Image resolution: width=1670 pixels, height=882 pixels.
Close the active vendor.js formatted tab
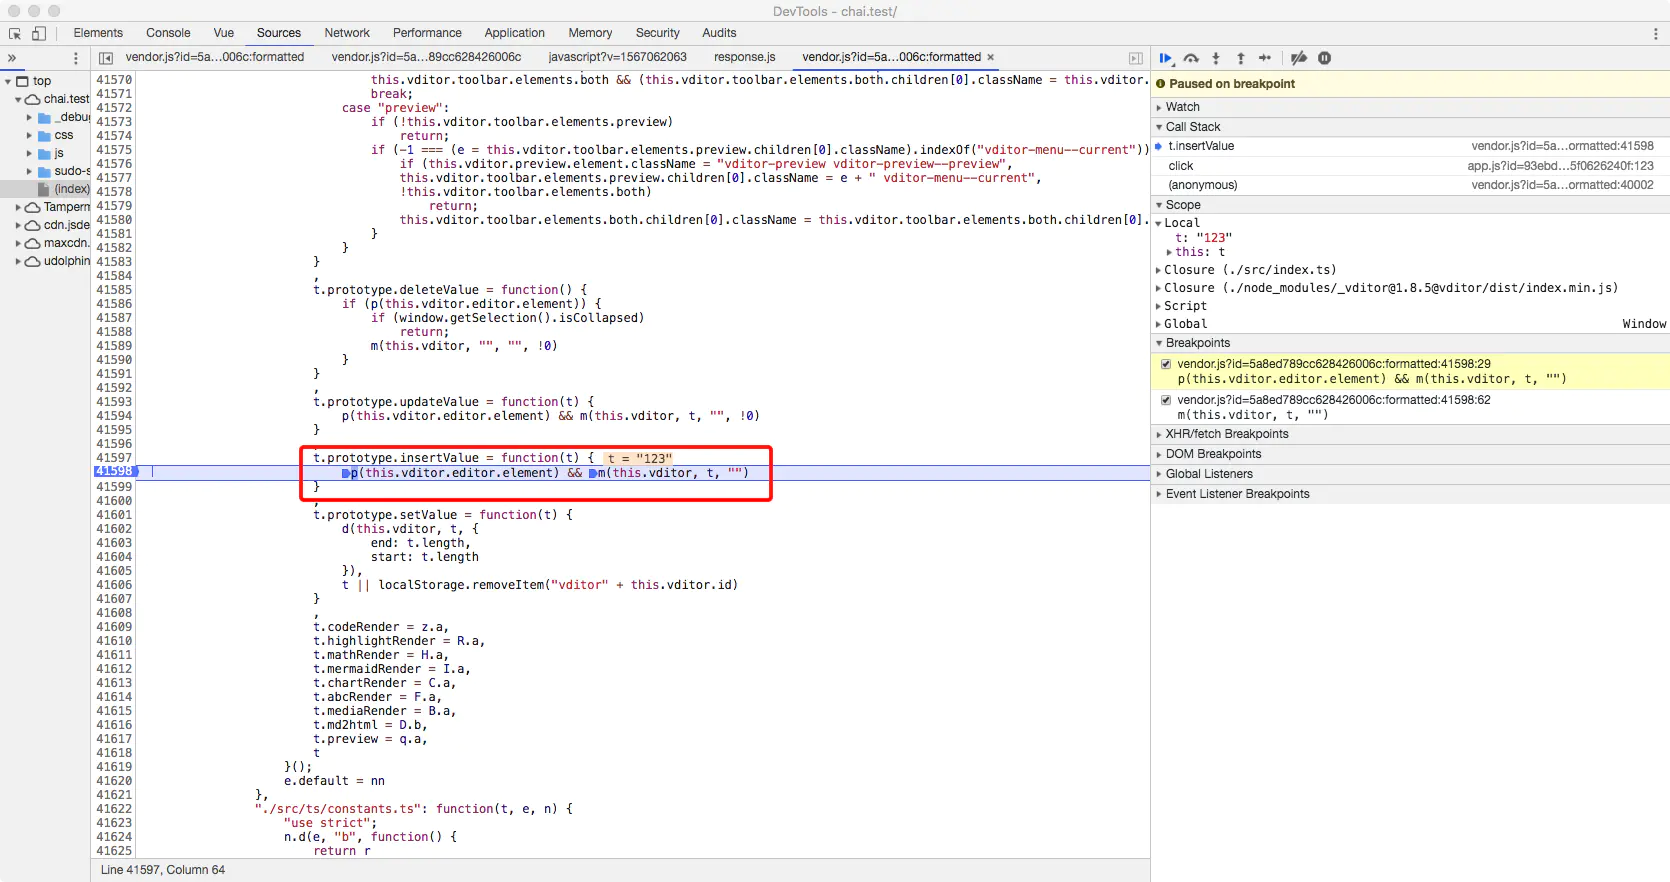[991, 57]
